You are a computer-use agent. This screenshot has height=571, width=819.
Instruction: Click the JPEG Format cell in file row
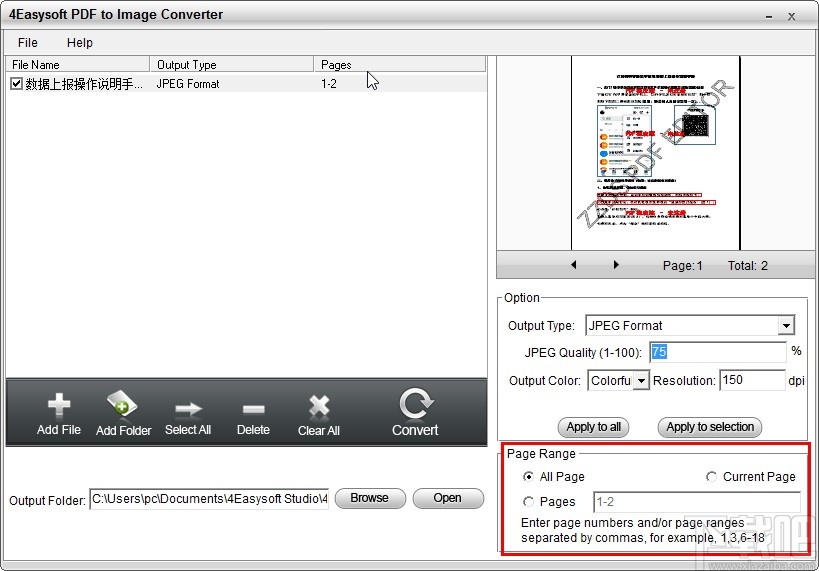(x=188, y=84)
